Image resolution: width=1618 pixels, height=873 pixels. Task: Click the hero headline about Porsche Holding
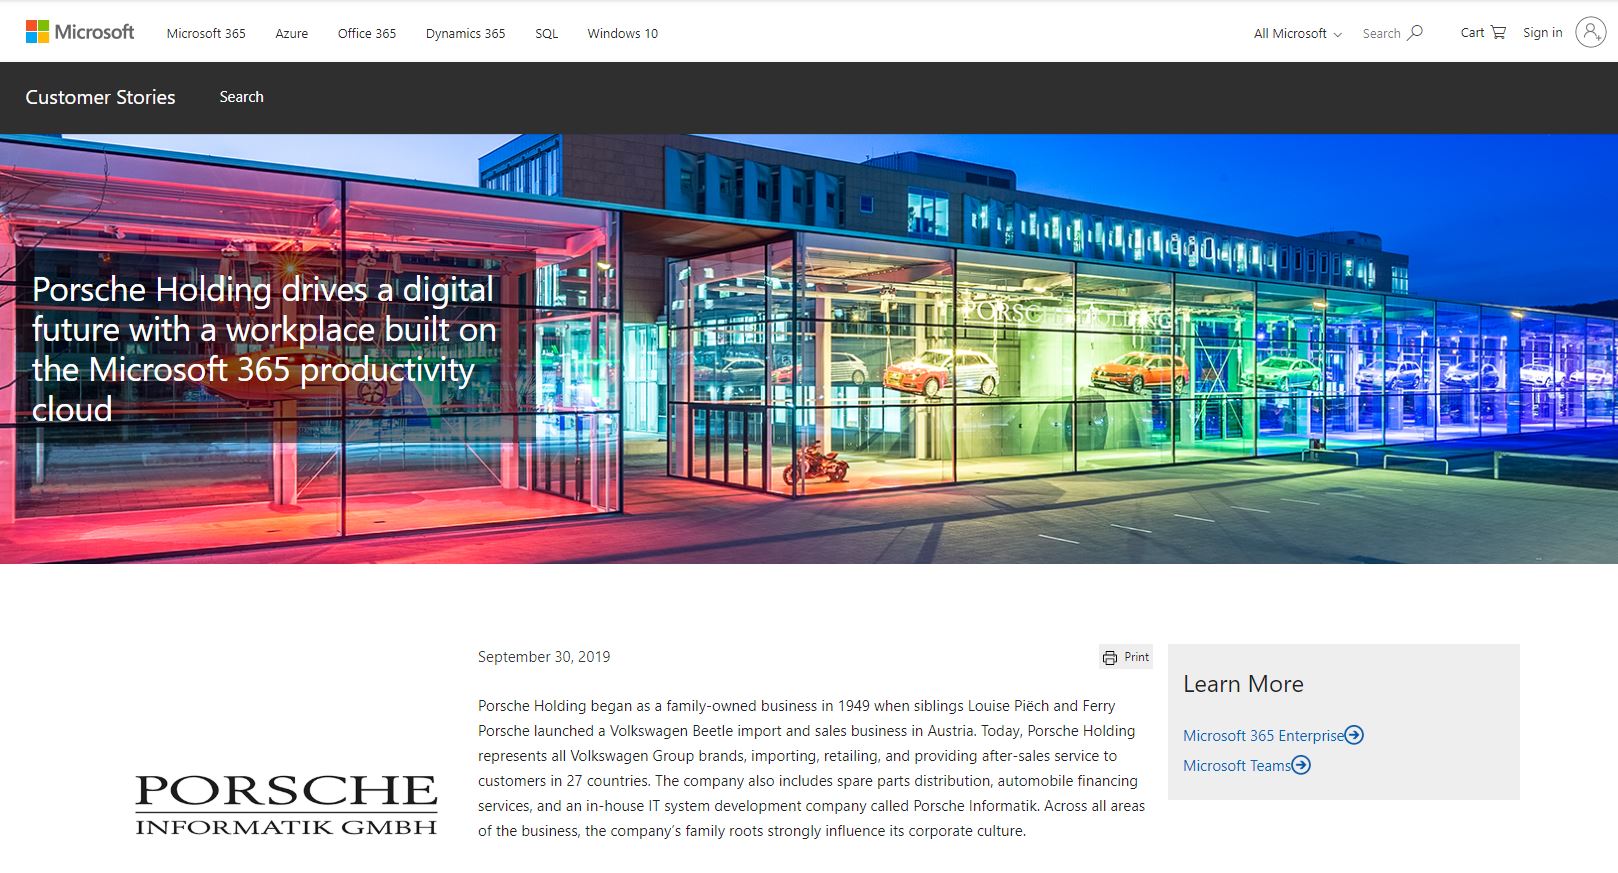pos(264,349)
